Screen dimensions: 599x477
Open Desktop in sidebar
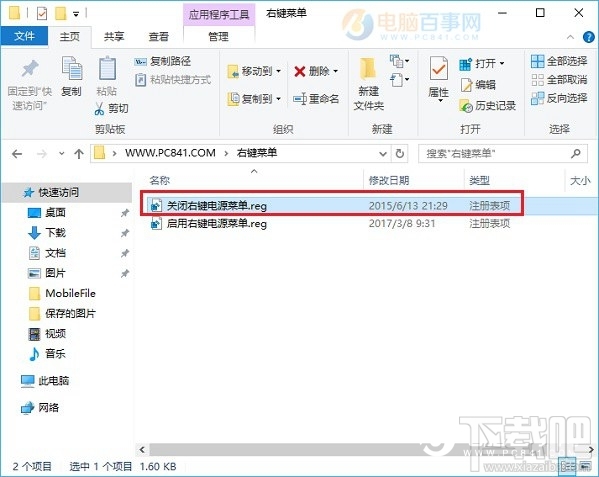click(x=55, y=212)
